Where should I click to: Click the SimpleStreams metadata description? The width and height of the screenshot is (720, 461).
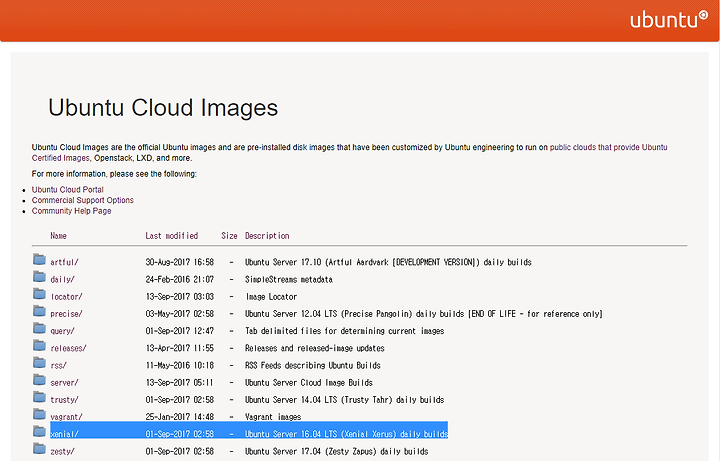pos(289,279)
